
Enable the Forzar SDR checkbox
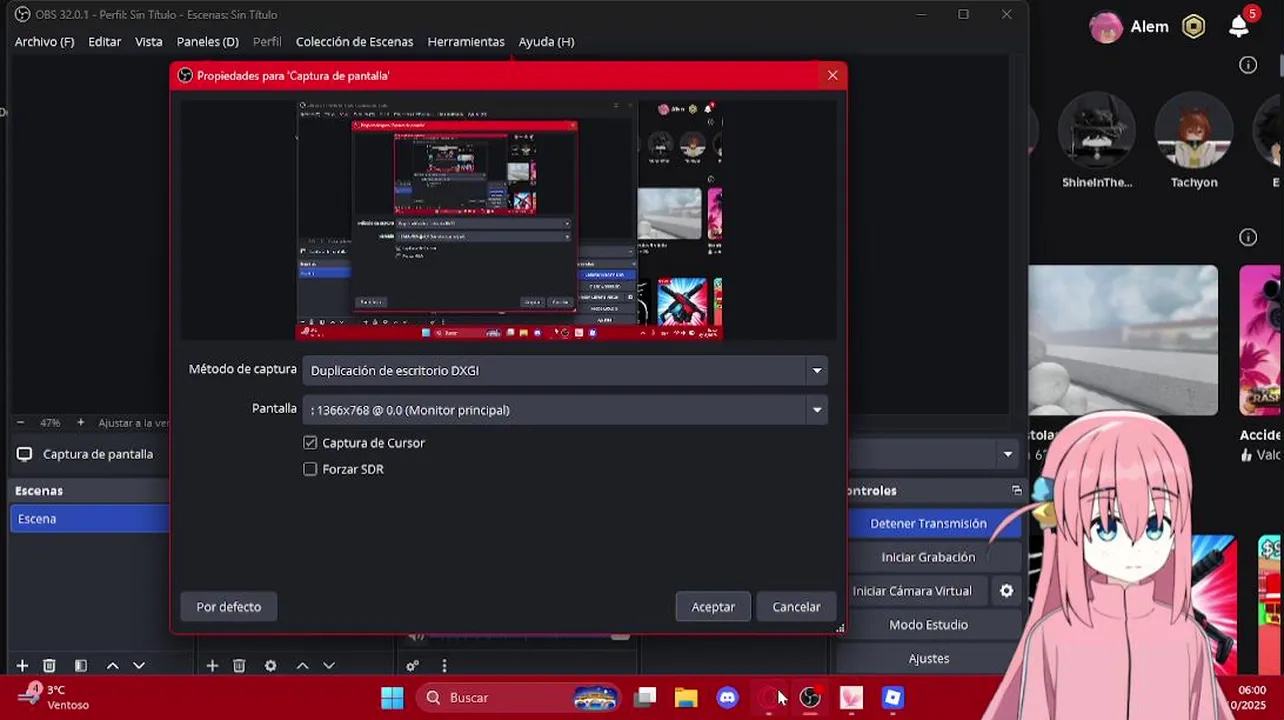[x=310, y=469]
